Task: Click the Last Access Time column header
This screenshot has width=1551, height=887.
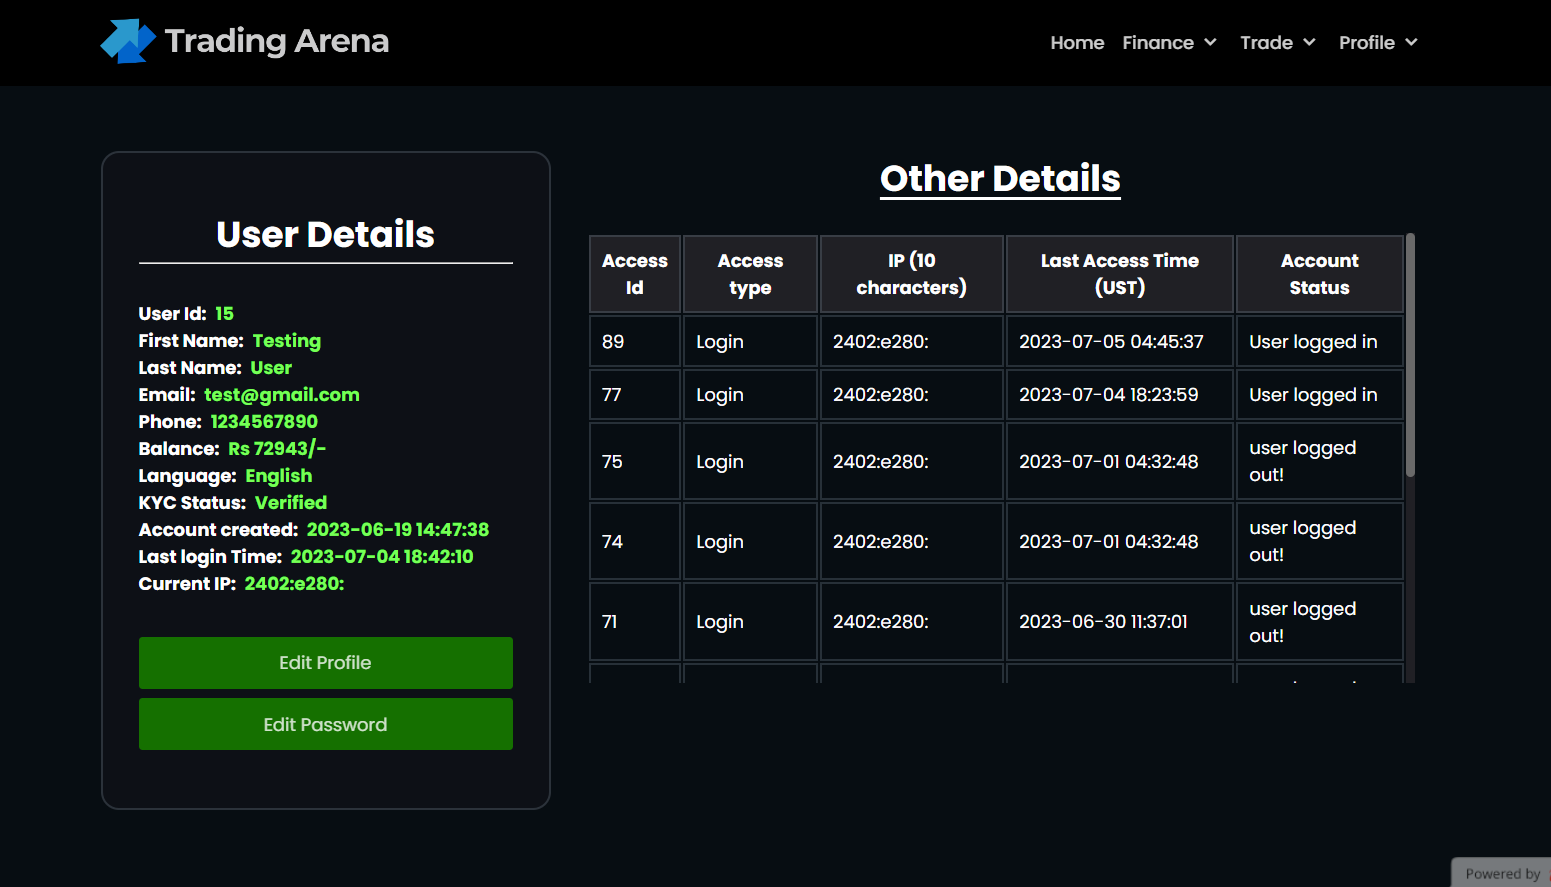Action: coord(1119,273)
